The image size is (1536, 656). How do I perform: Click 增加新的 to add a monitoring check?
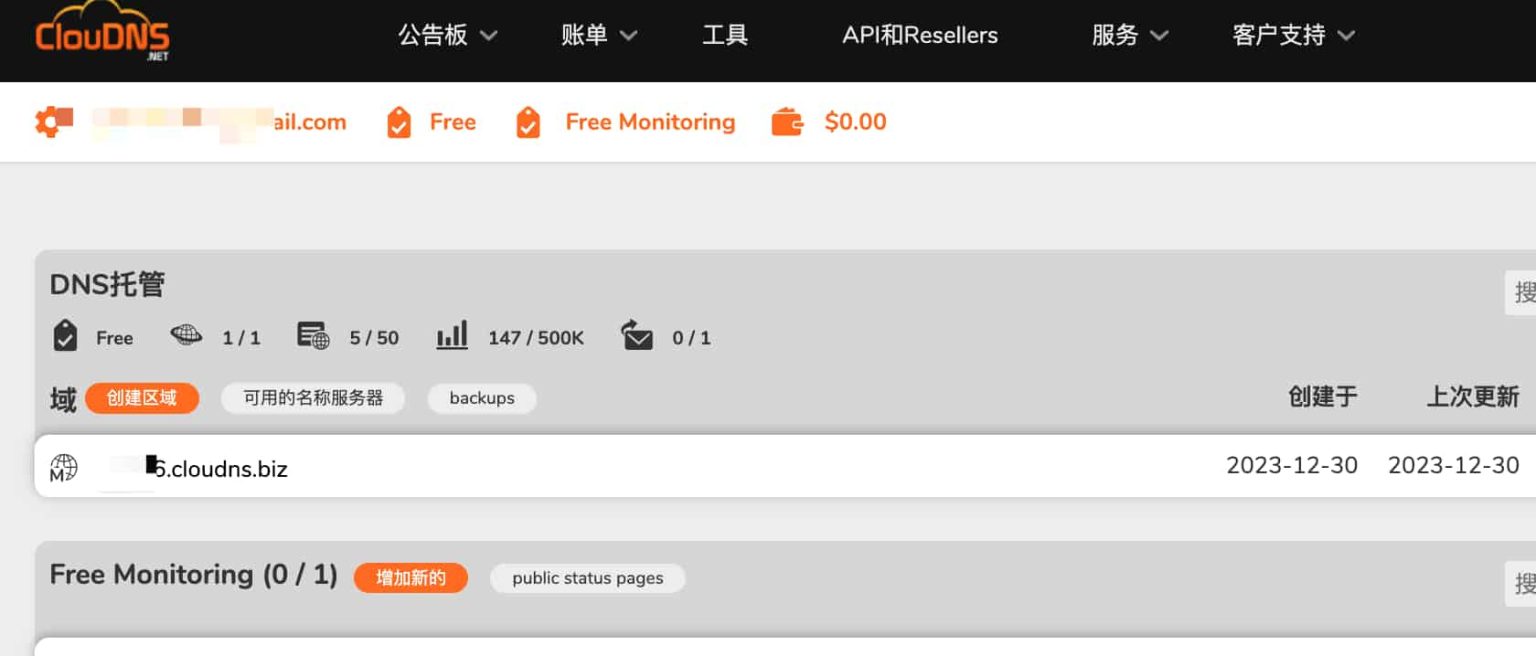(410, 578)
